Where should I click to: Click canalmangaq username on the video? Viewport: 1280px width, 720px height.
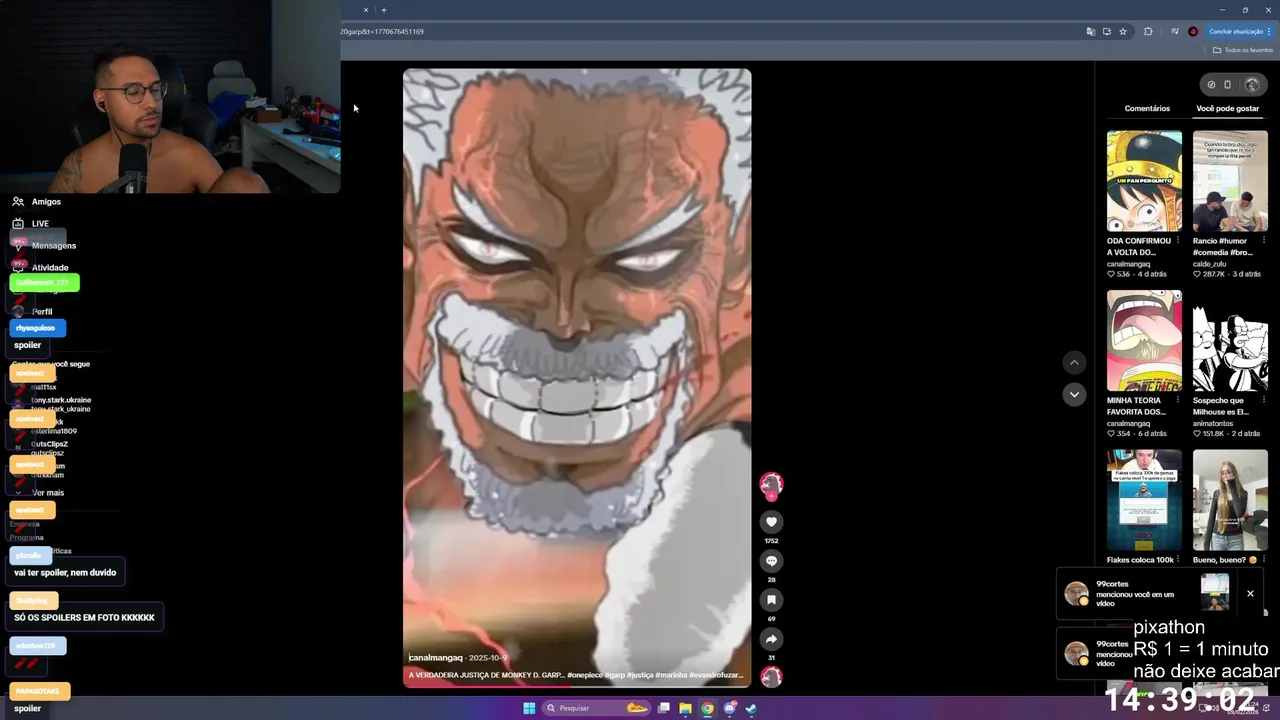point(435,658)
